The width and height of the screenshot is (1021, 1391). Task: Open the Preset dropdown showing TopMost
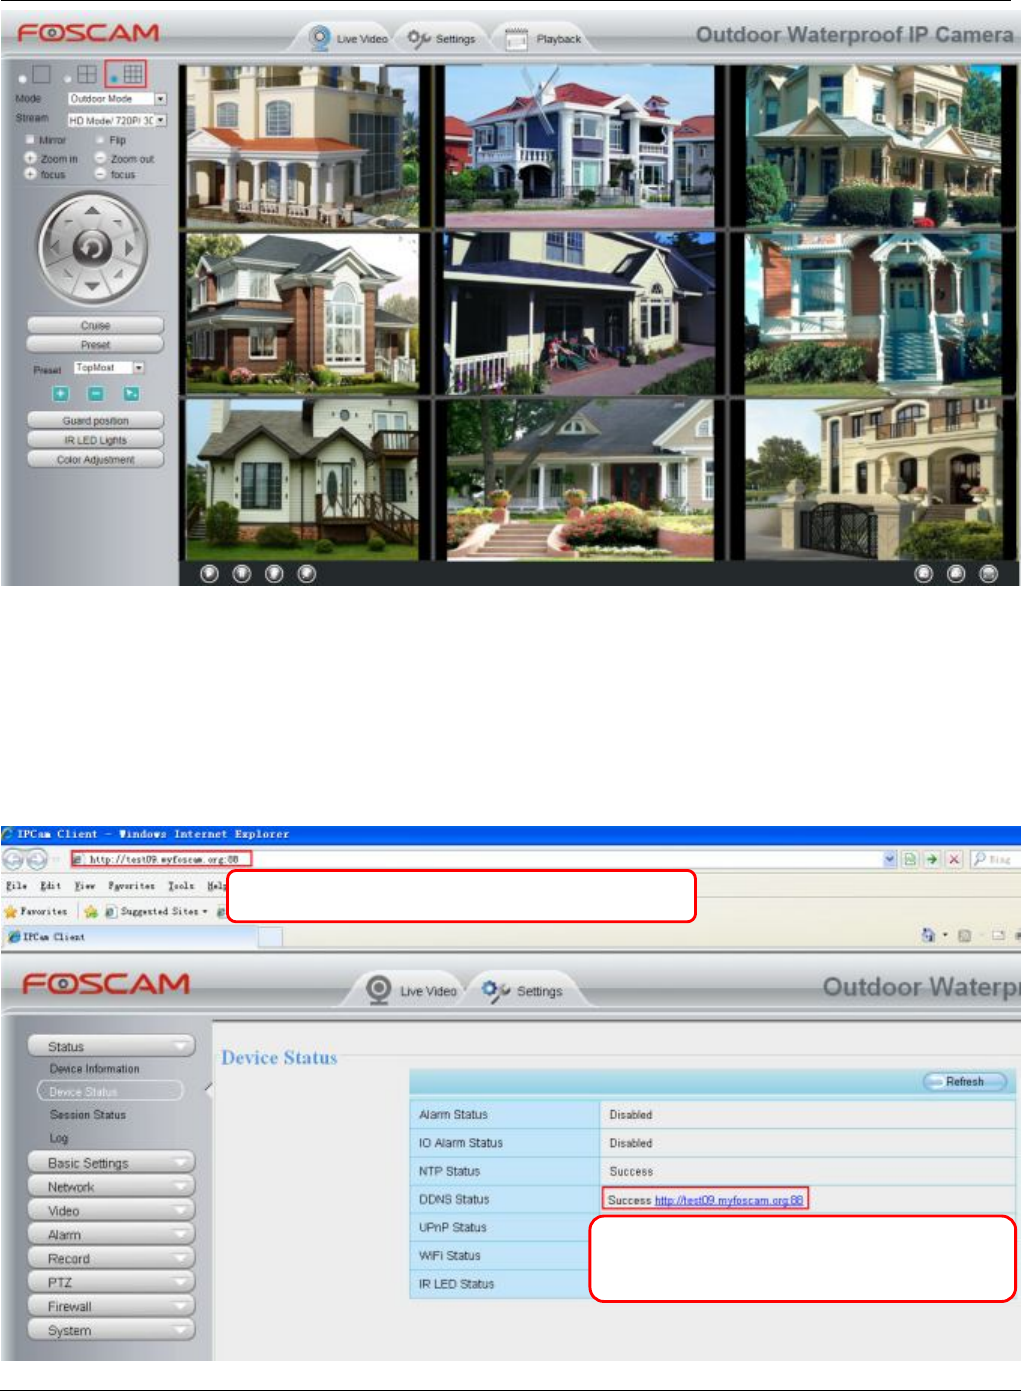[x=109, y=368]
